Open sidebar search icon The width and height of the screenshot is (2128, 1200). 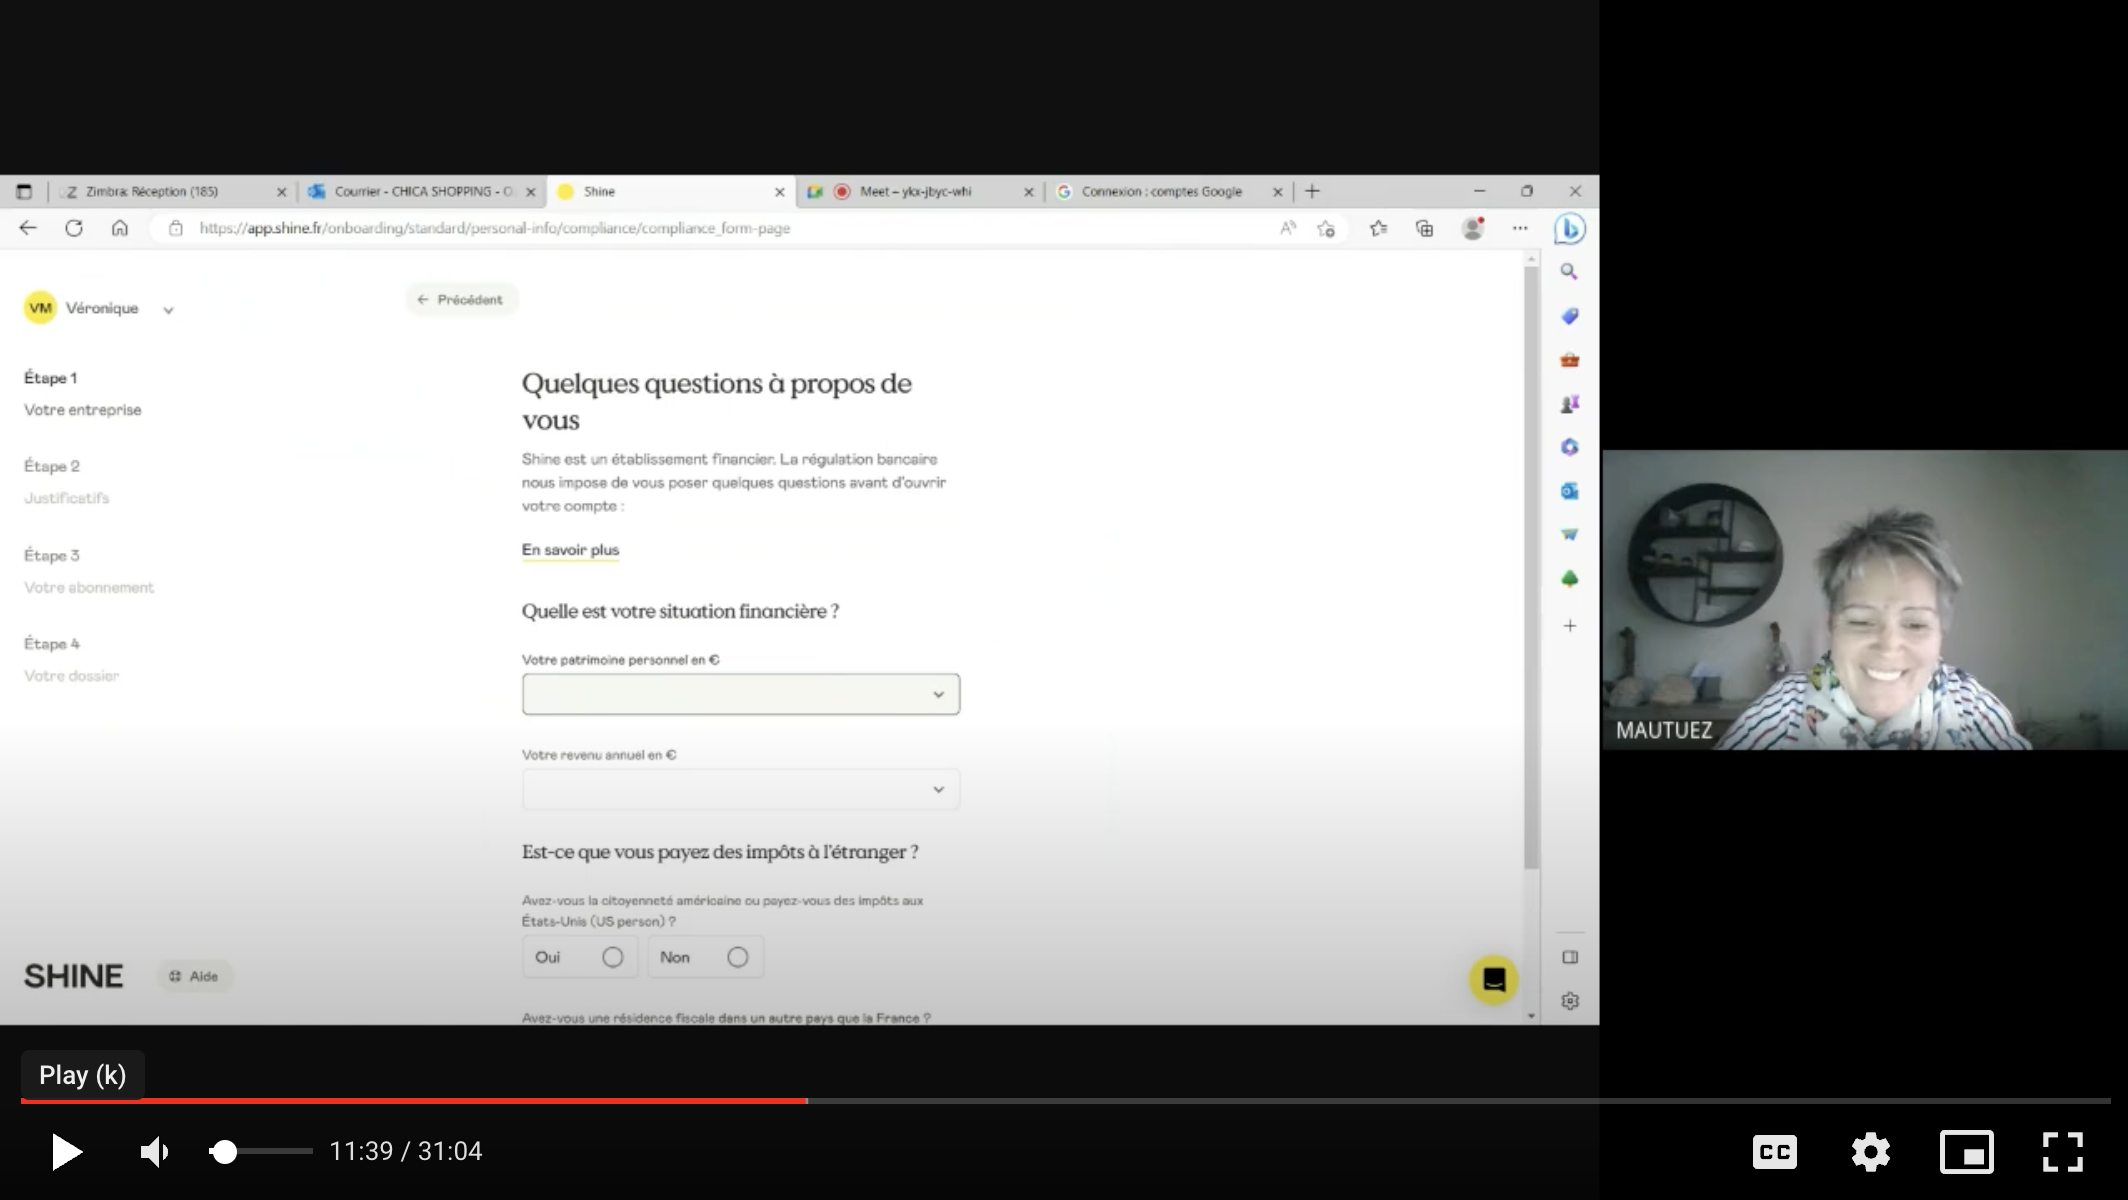[x=1569, y=272]
